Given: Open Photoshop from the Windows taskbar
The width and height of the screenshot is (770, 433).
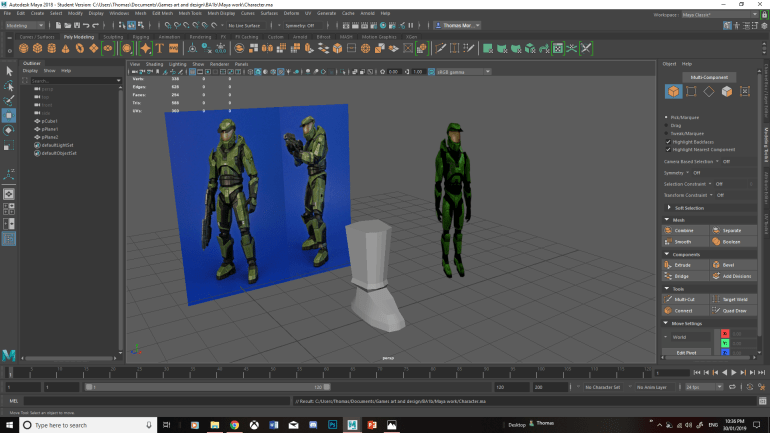Looking at the screenshot, I should (332, 425).
